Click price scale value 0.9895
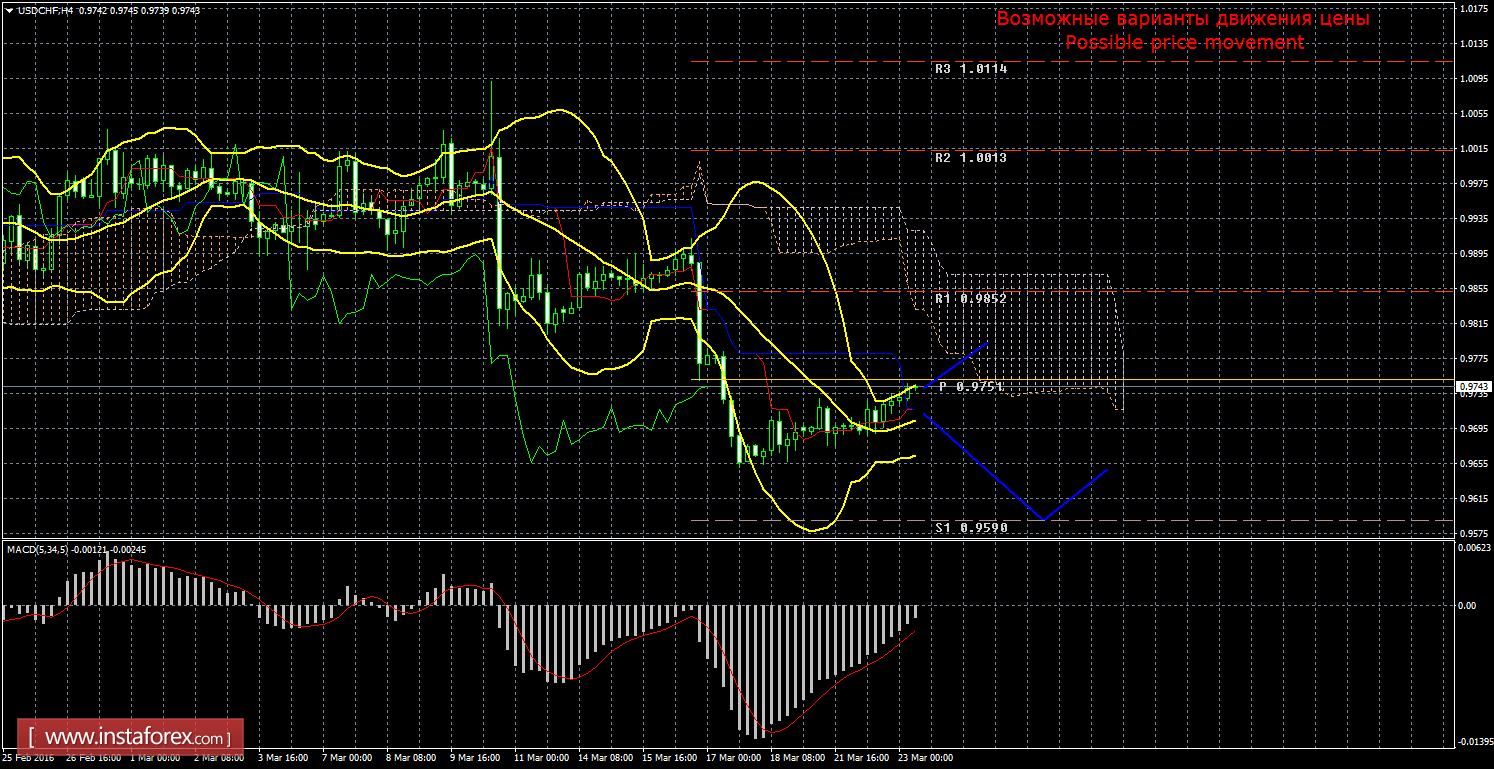Screen dimensions: 1494x769 (1474, 254)
